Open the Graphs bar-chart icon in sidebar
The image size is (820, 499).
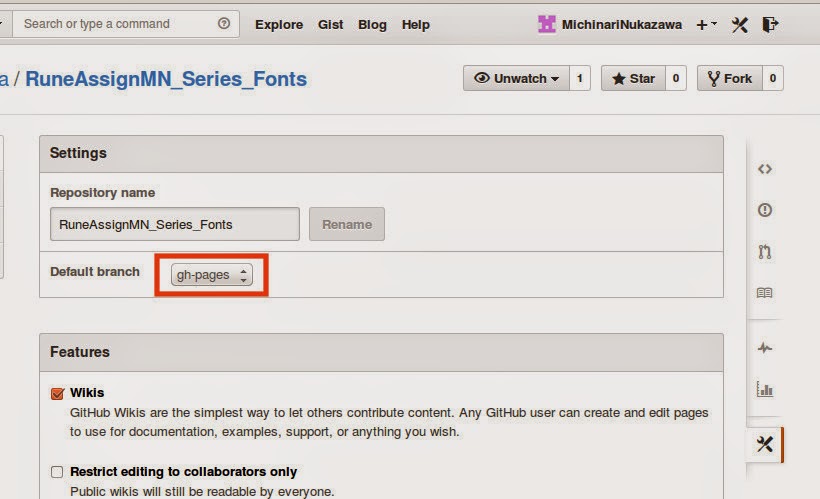pos(765,389)
